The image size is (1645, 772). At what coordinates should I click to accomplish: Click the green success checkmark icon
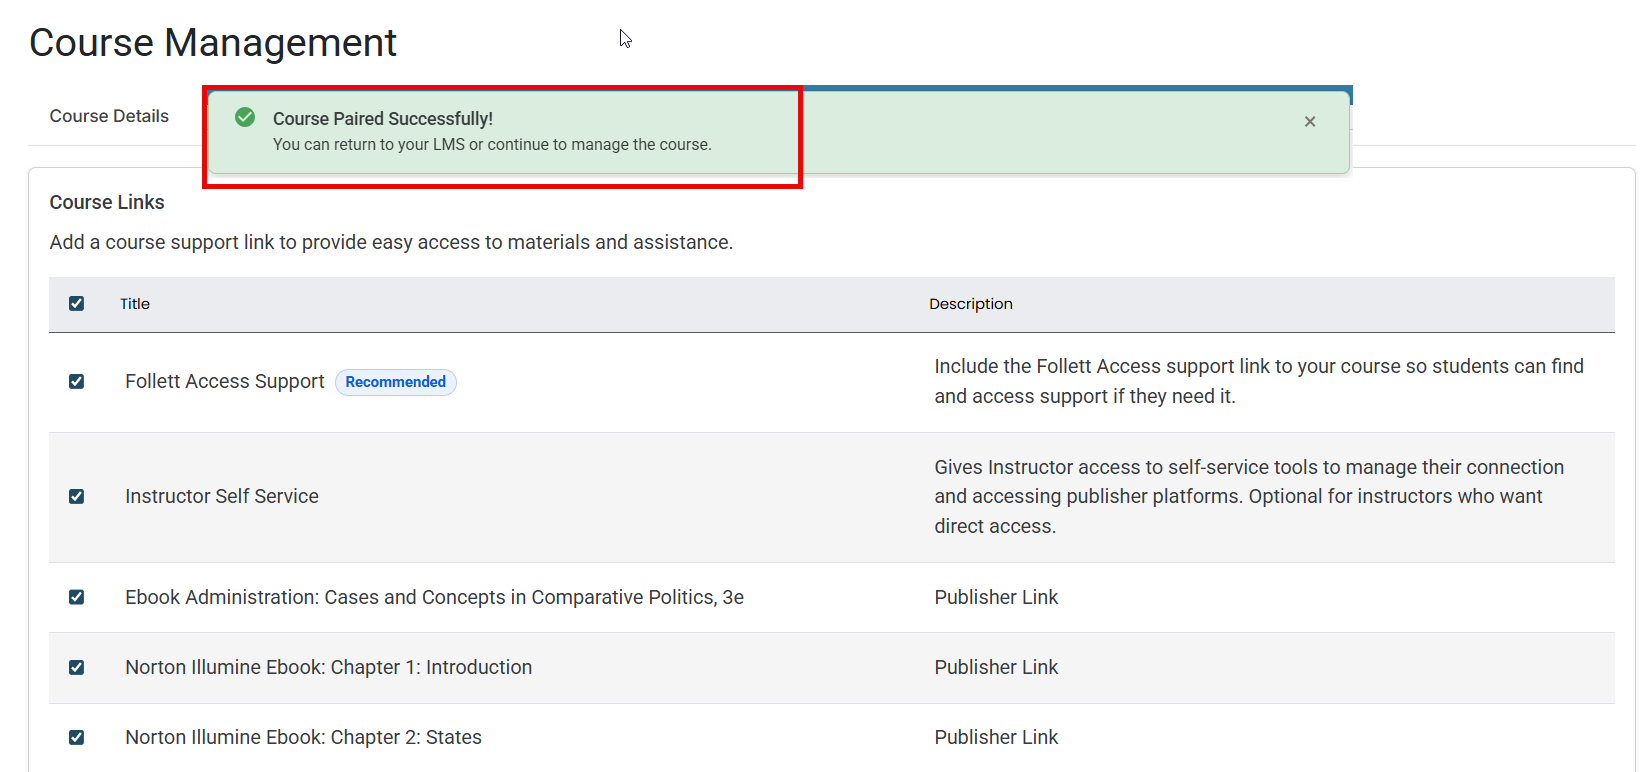click(245, 118)
